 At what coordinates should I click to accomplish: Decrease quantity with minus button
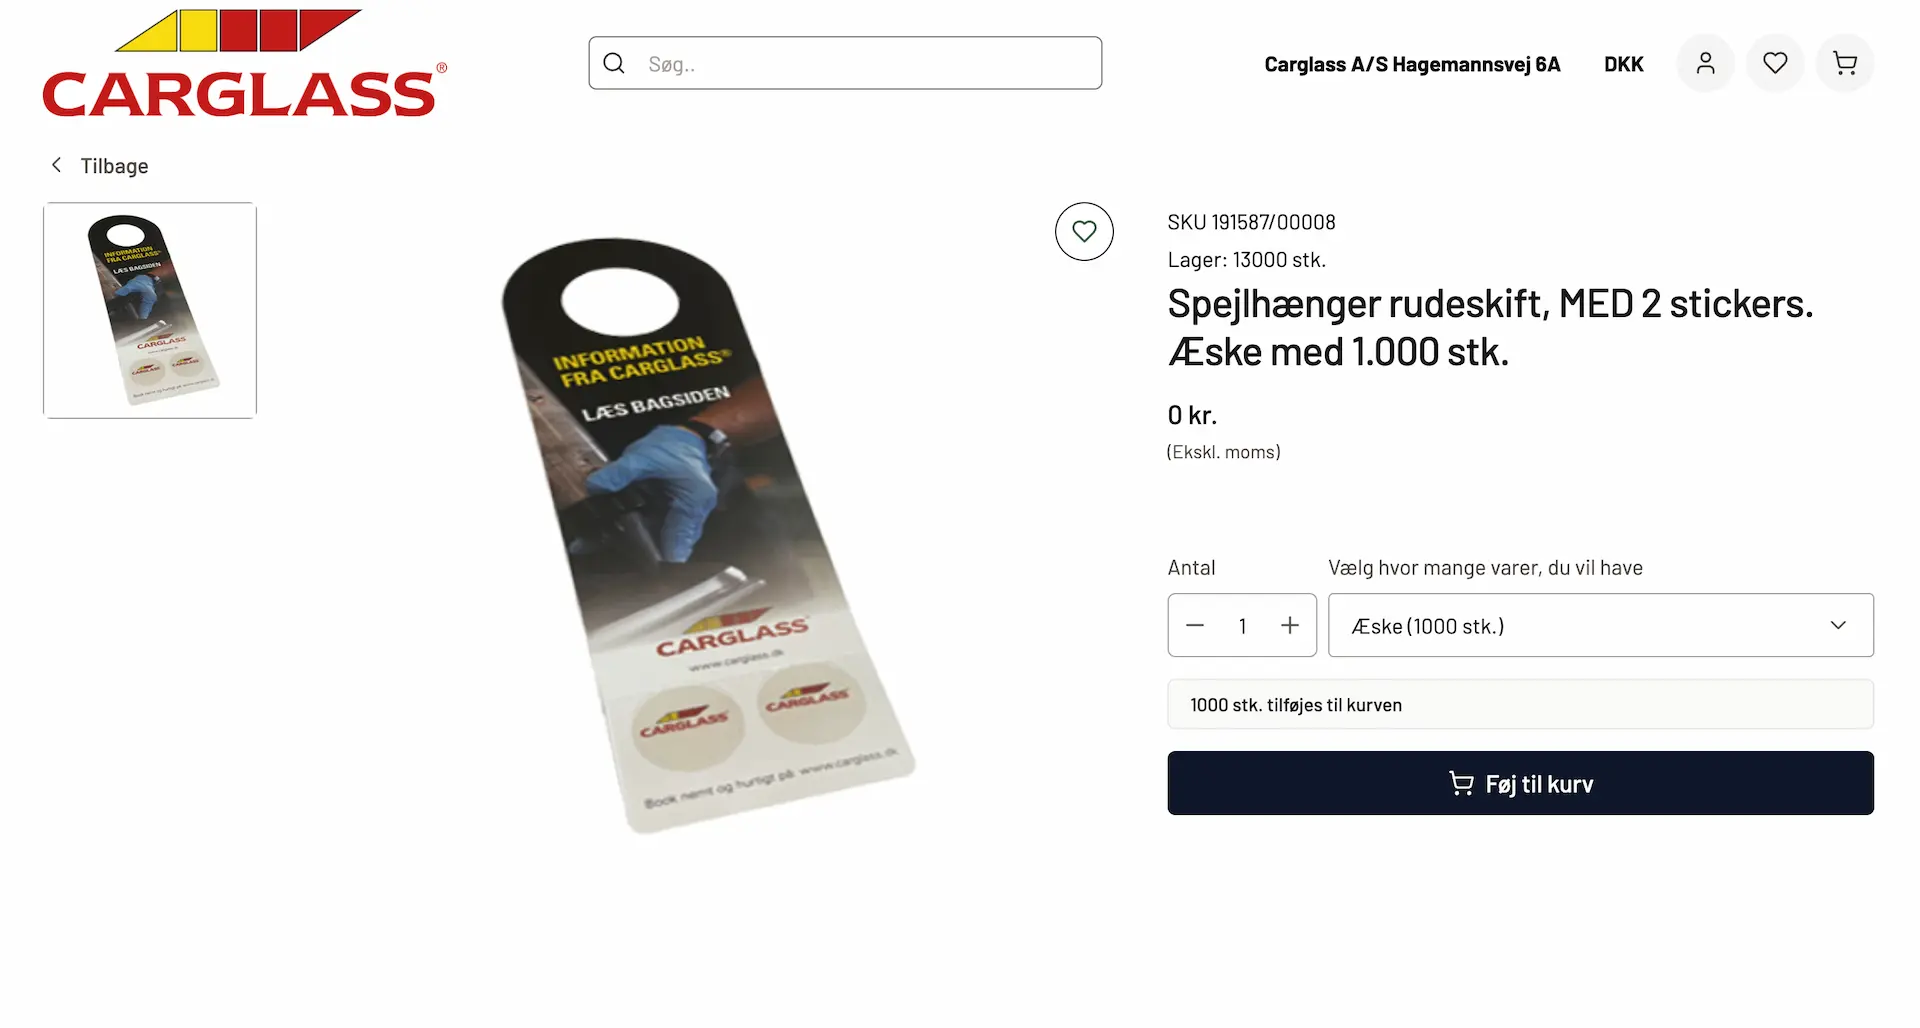[1195, 626]
